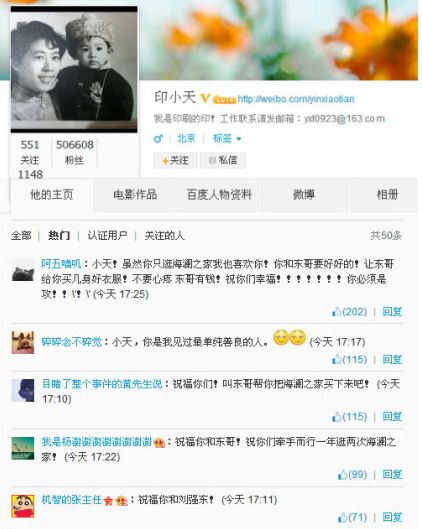Open the weibo.com/yinxiaotian profile link
422x529 pixels.
pyautogui.click(x=296, y=99)
